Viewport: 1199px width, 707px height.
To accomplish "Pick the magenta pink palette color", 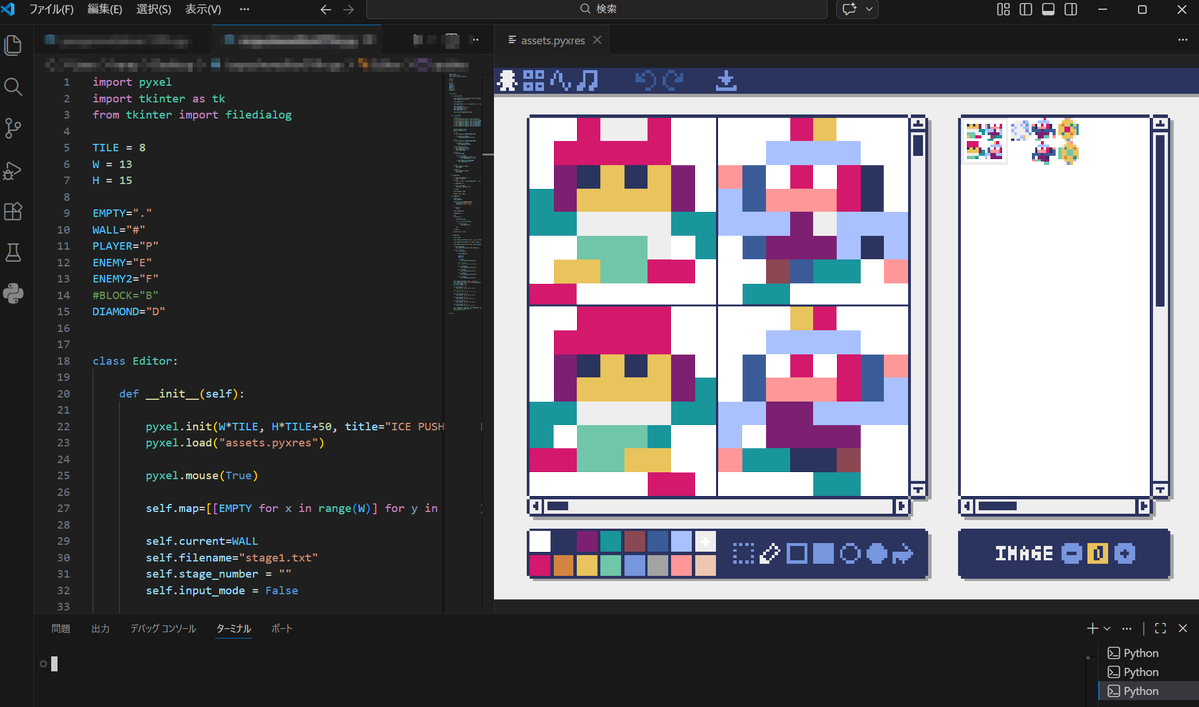I will point(540,565).
